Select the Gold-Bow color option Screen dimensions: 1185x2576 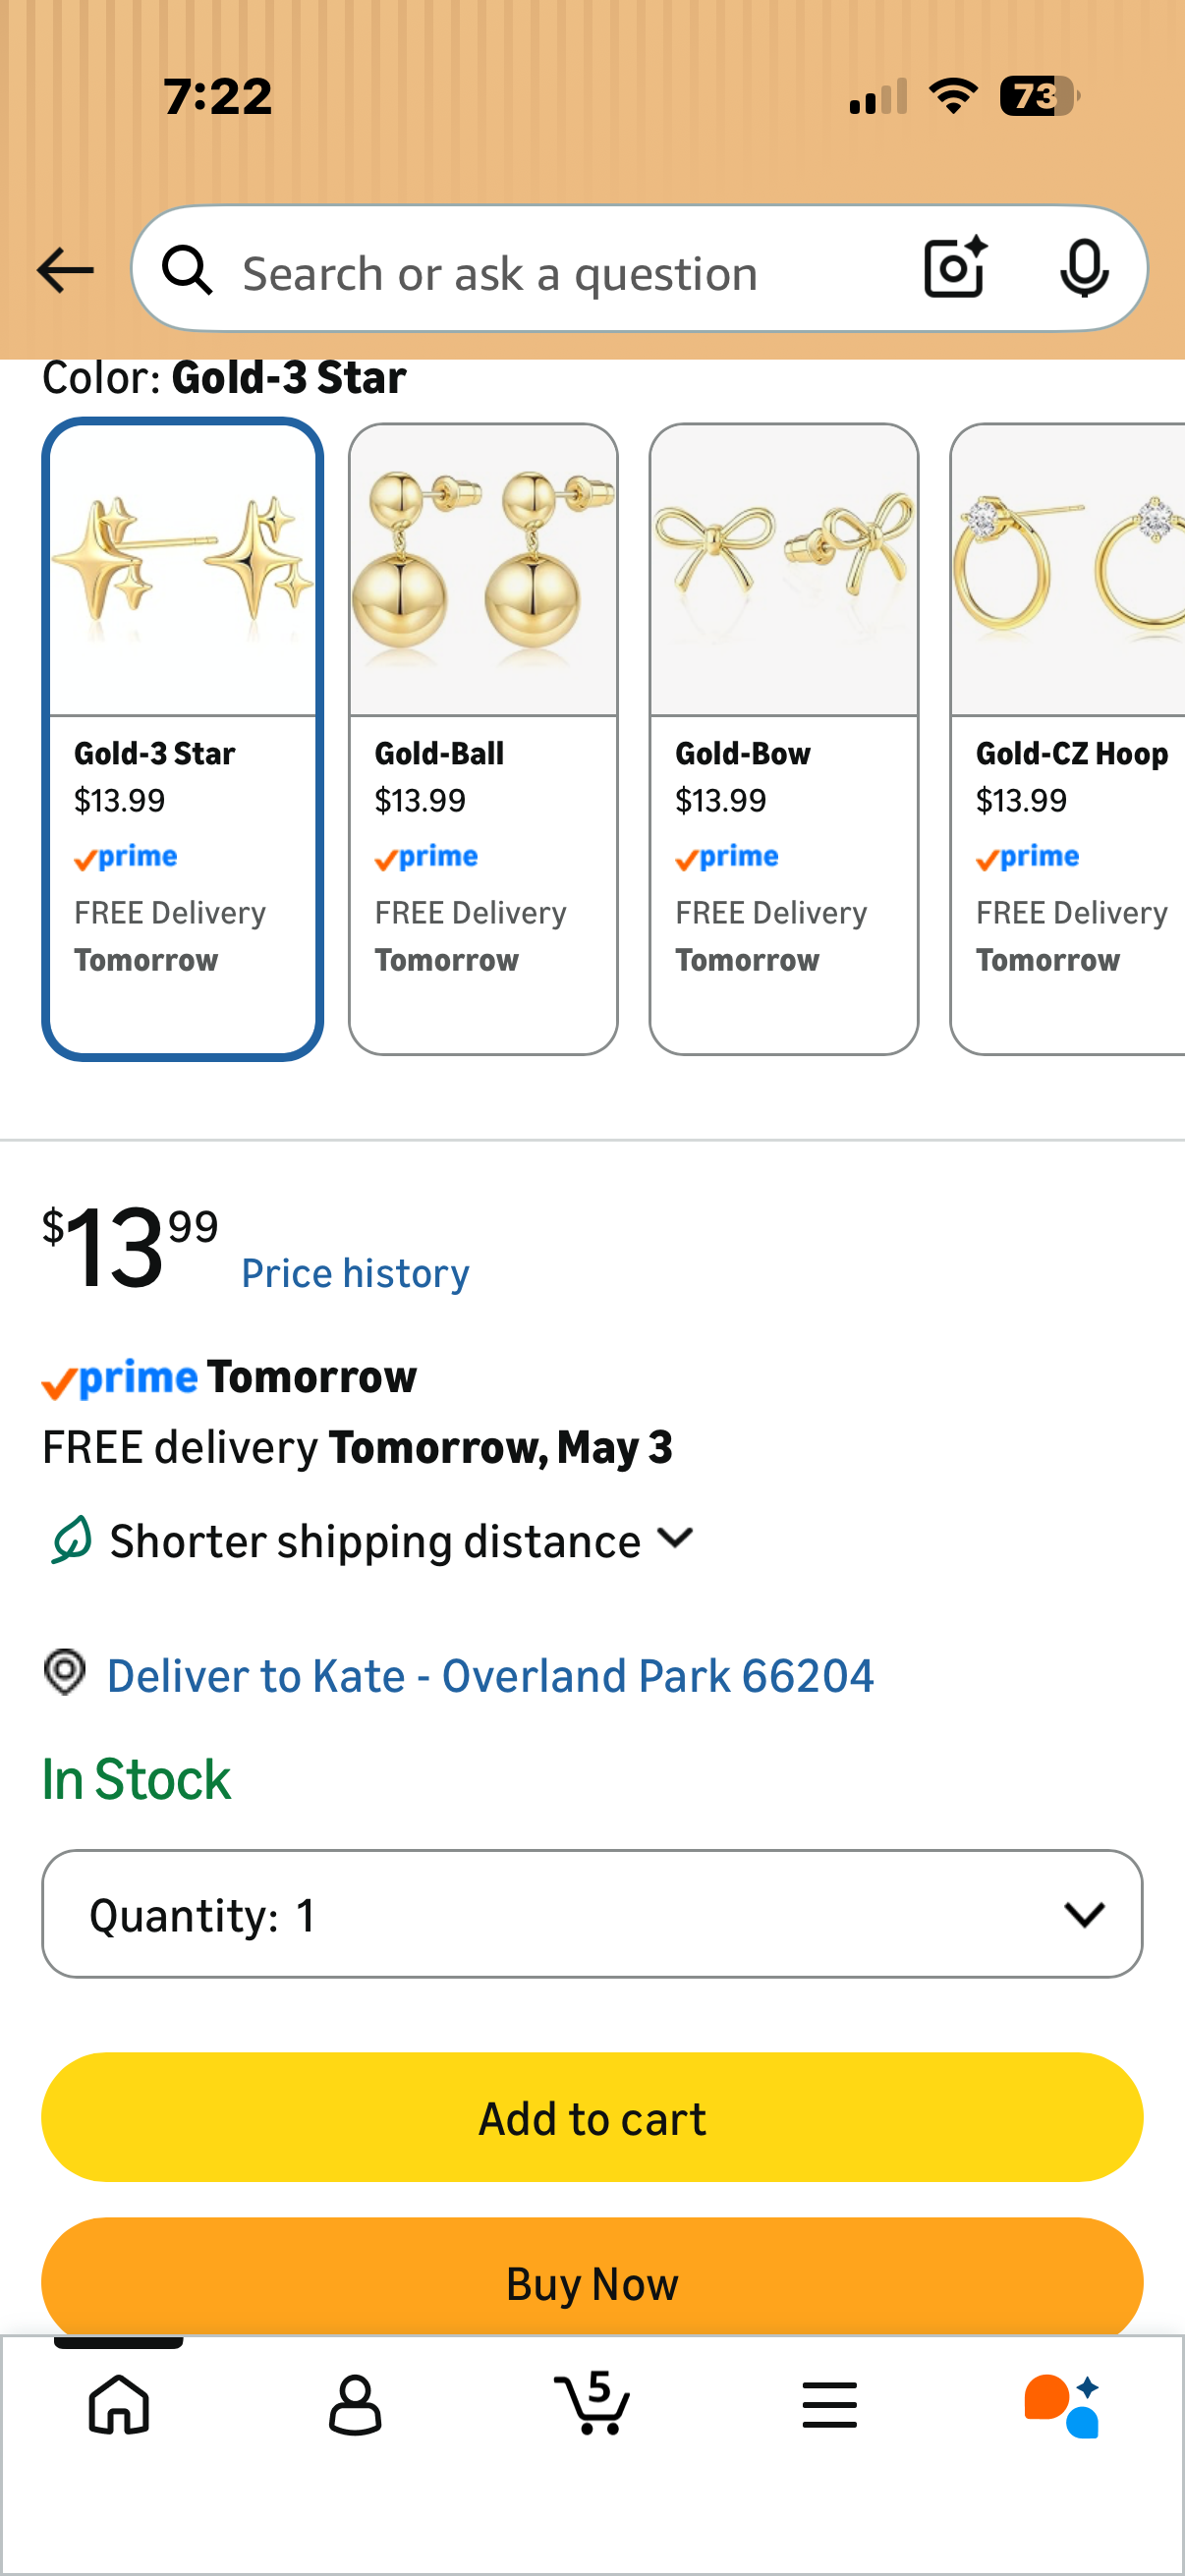pyautogui.click(x=784, y=739)
